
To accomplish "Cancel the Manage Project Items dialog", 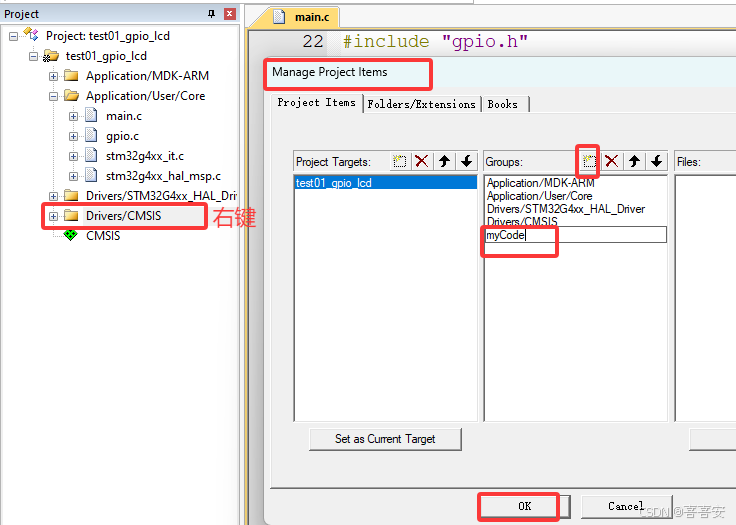I will (627, 506).
